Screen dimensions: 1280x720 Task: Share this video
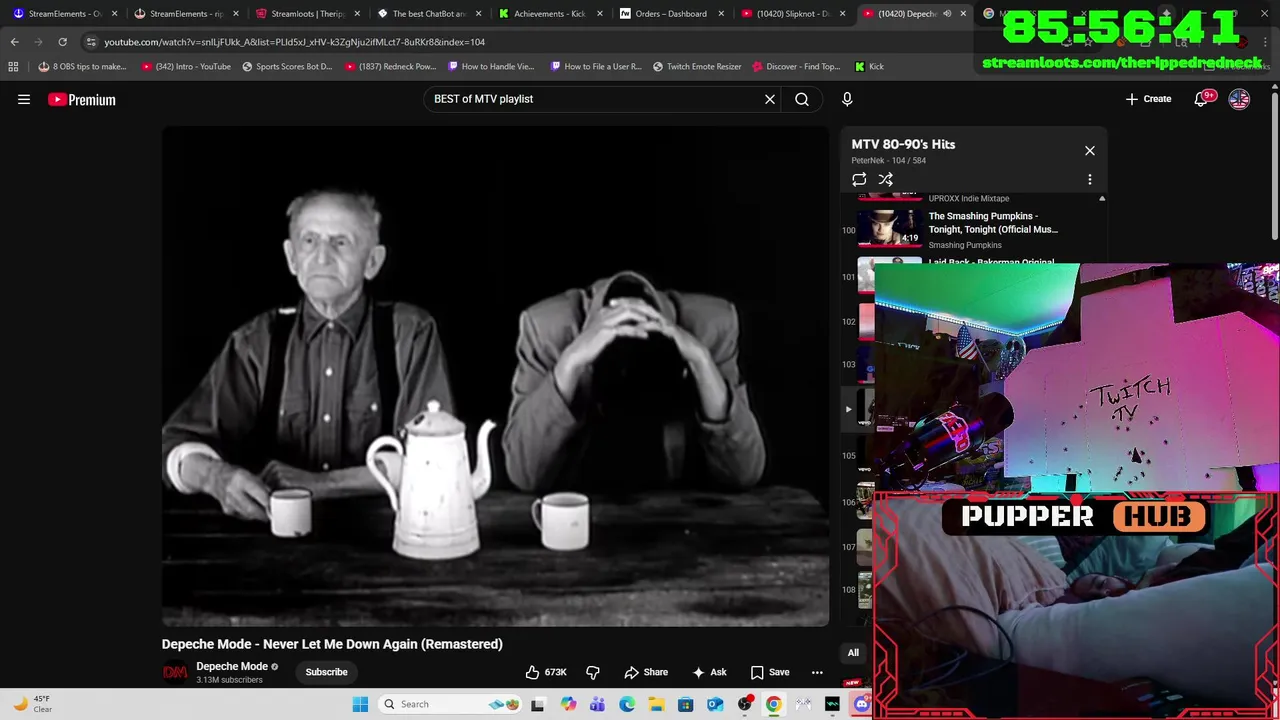pos(646,672)
